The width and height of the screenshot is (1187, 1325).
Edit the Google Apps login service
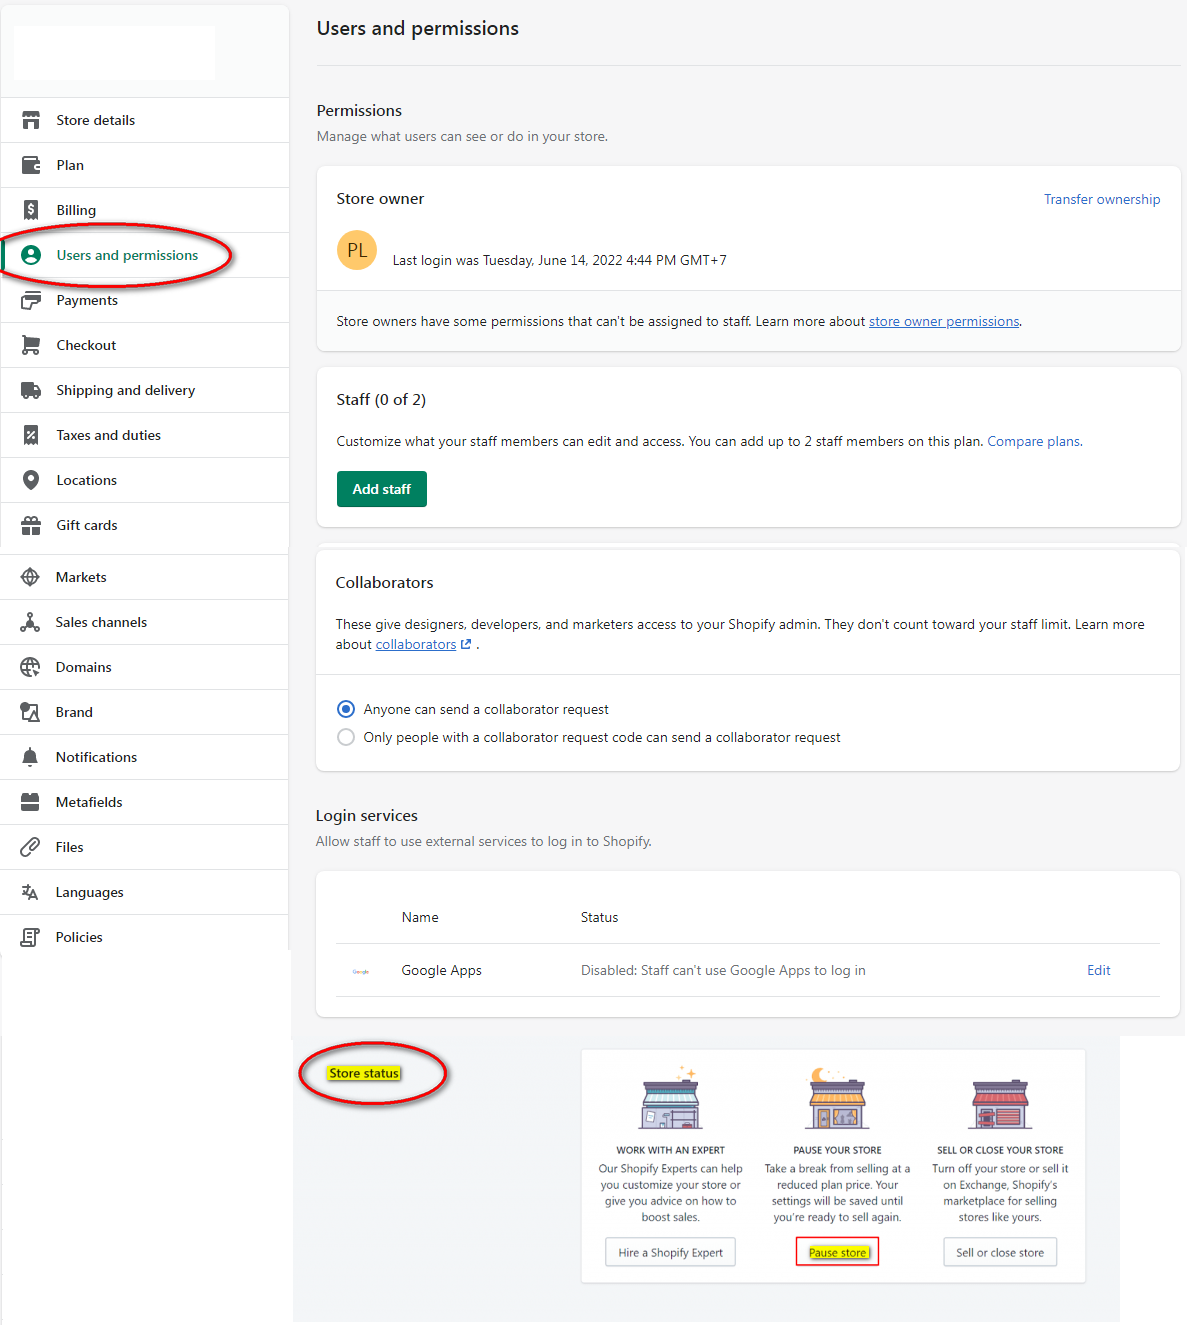(1099, 970)
